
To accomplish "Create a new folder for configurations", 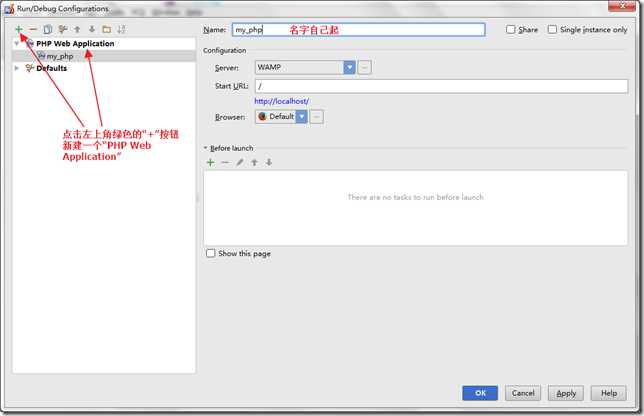I will 107,29.
